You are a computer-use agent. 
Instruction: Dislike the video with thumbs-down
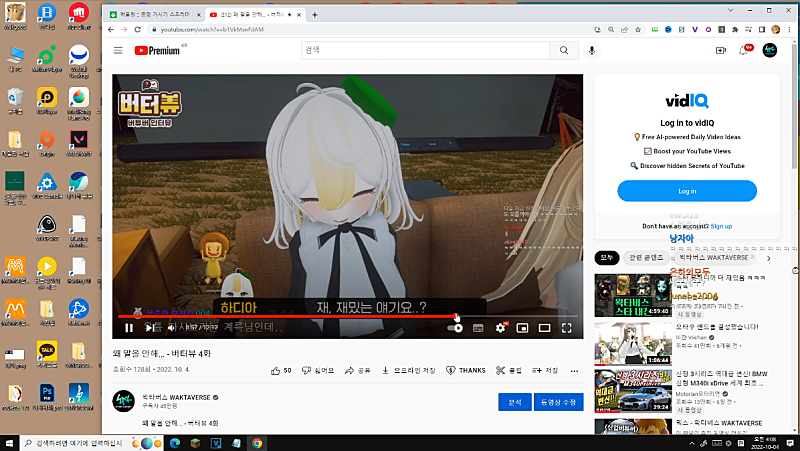pos(318,370)
